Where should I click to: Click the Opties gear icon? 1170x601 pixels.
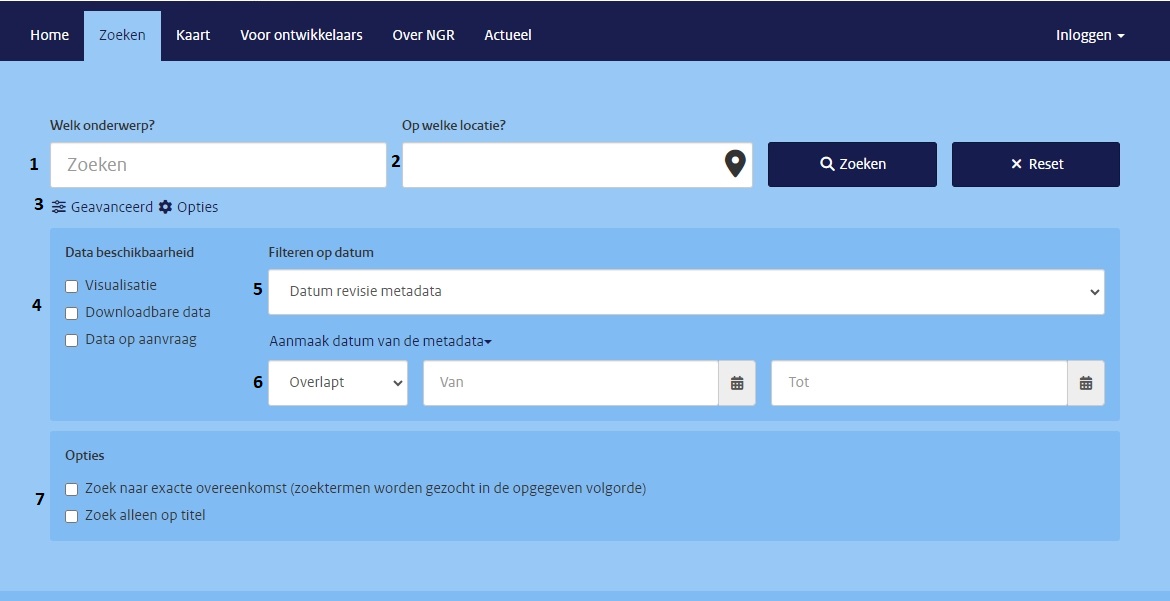tap(166, 207)
